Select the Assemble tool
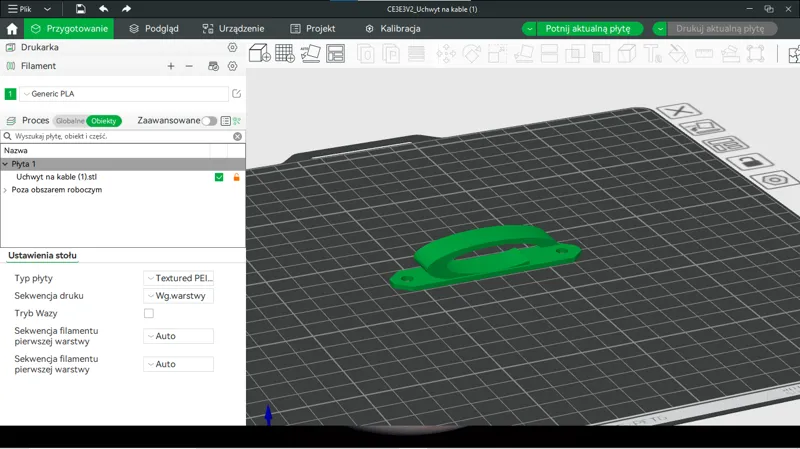800x449 pixels. pos(730,54)
